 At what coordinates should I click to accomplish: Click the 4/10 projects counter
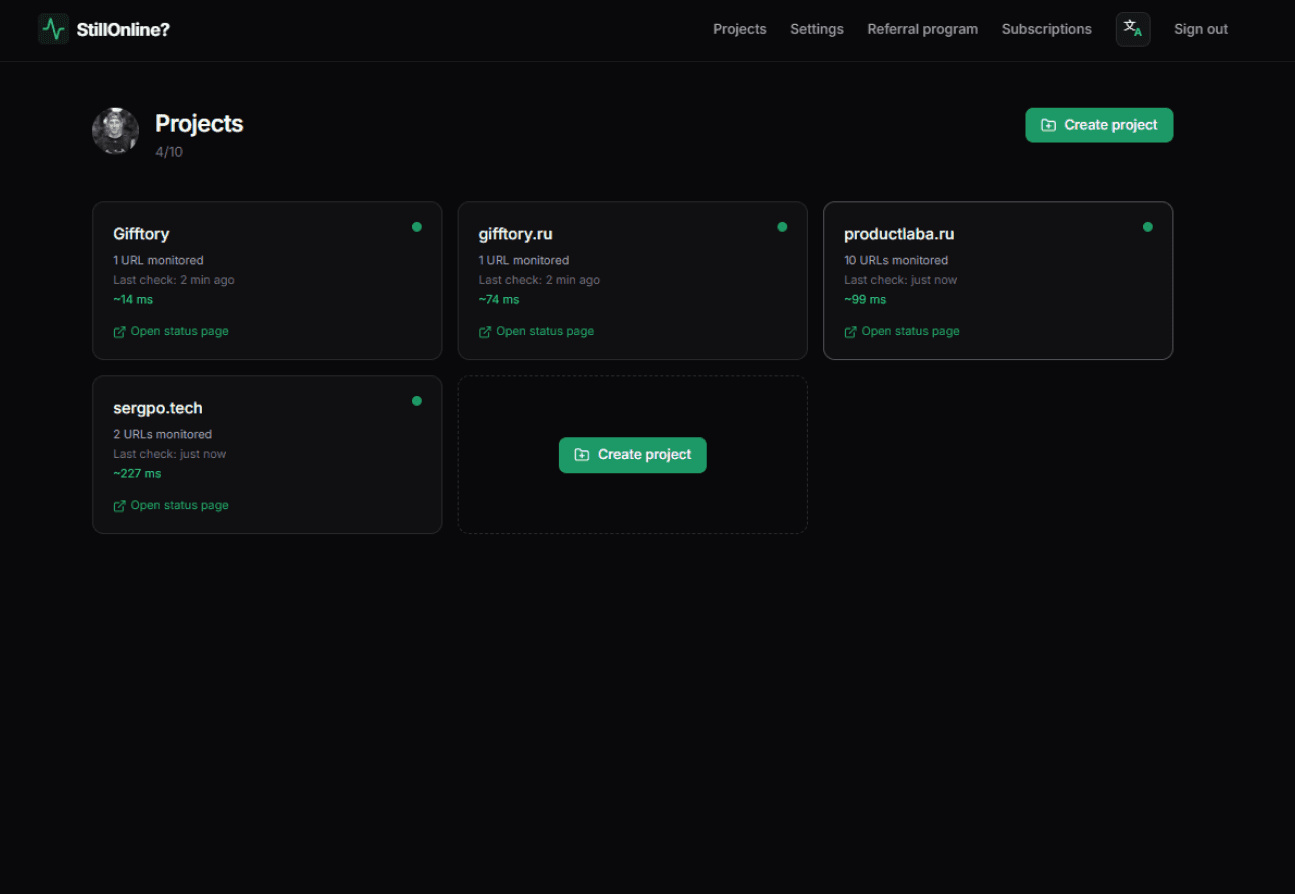169,152
